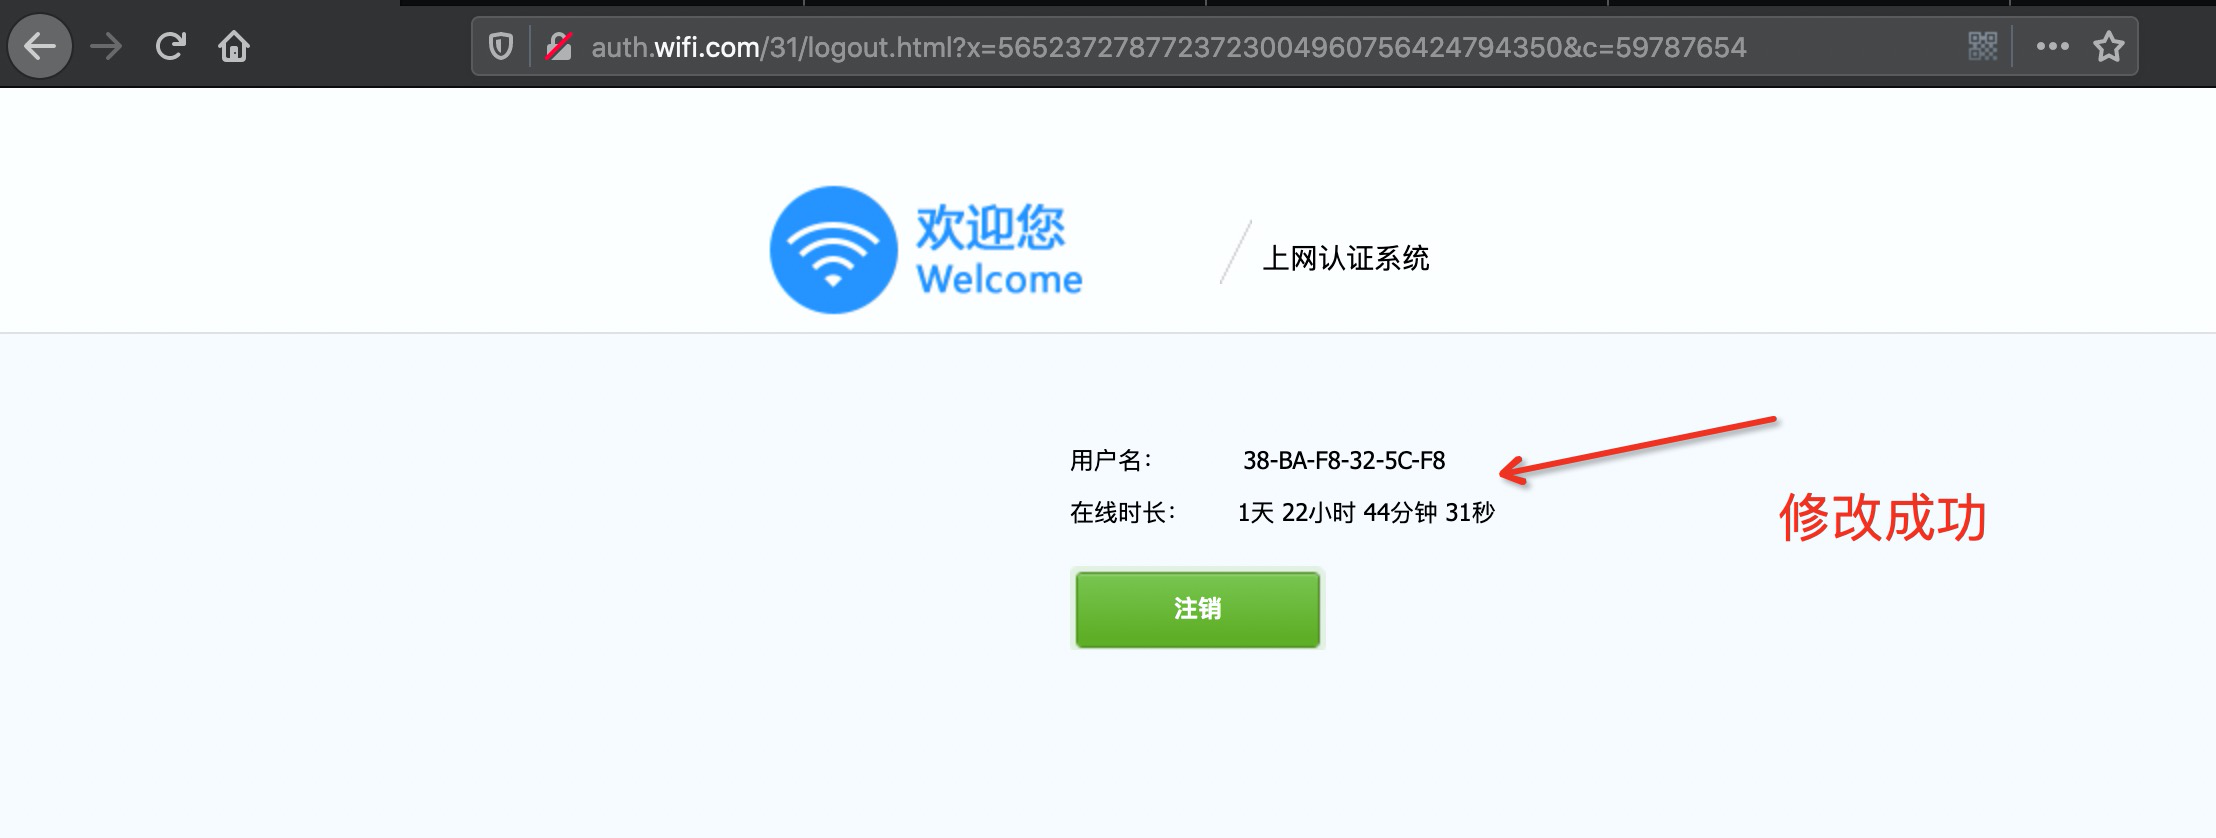The image size is (2216, 838).
Task: Click the 上网认证系统 heading
Action: (1346, 259)
